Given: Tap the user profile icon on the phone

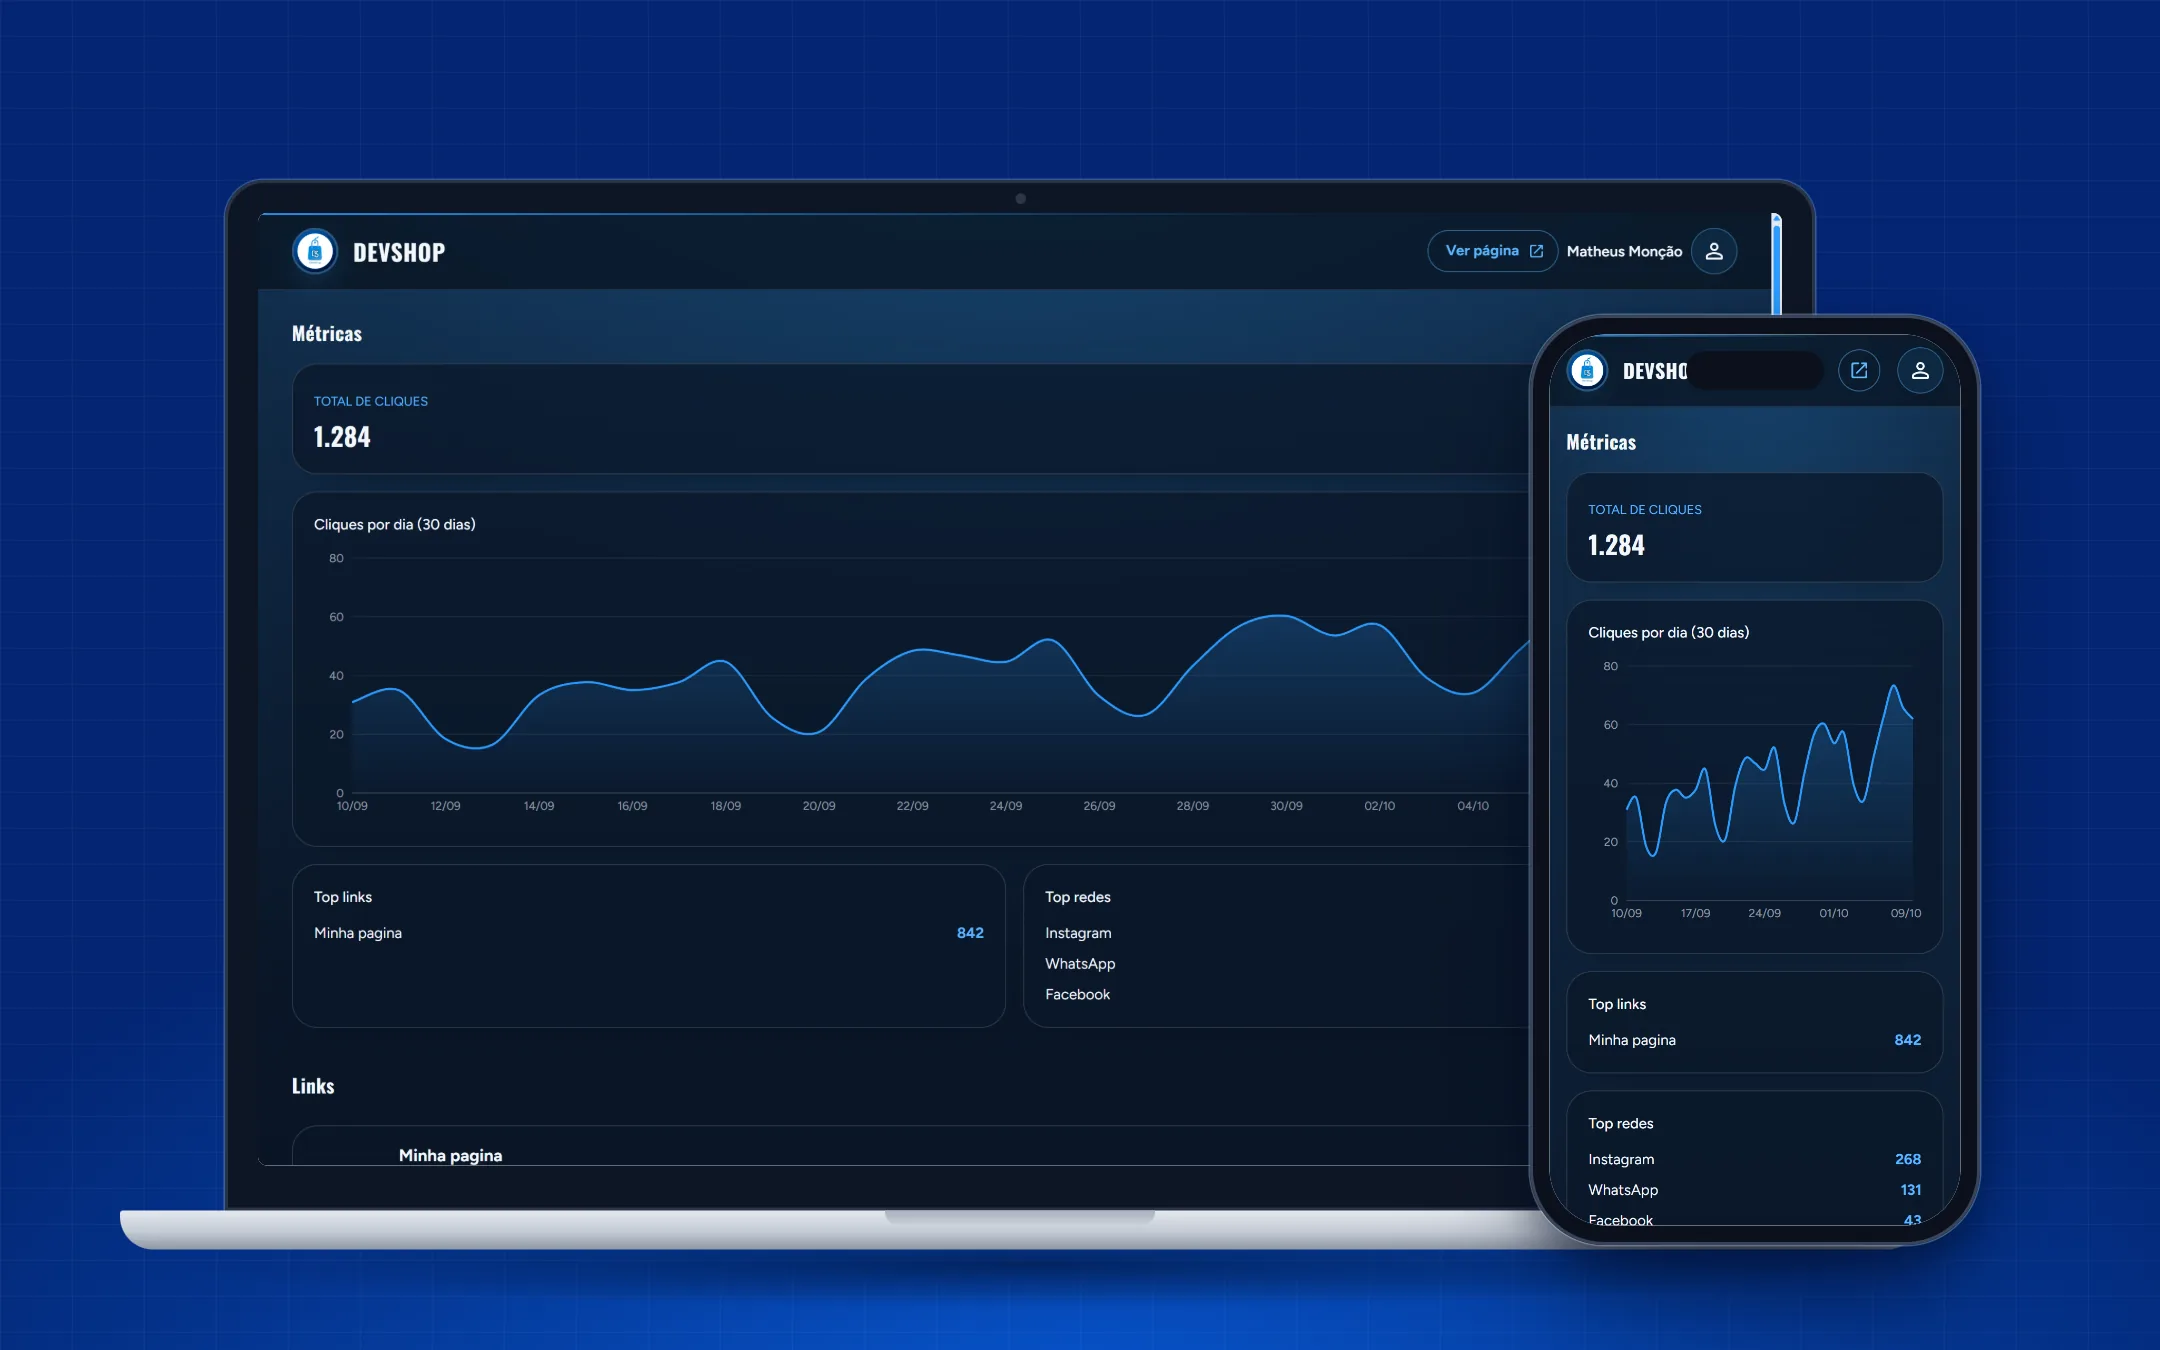Looking at the screenshot, I should [1920, 371].
